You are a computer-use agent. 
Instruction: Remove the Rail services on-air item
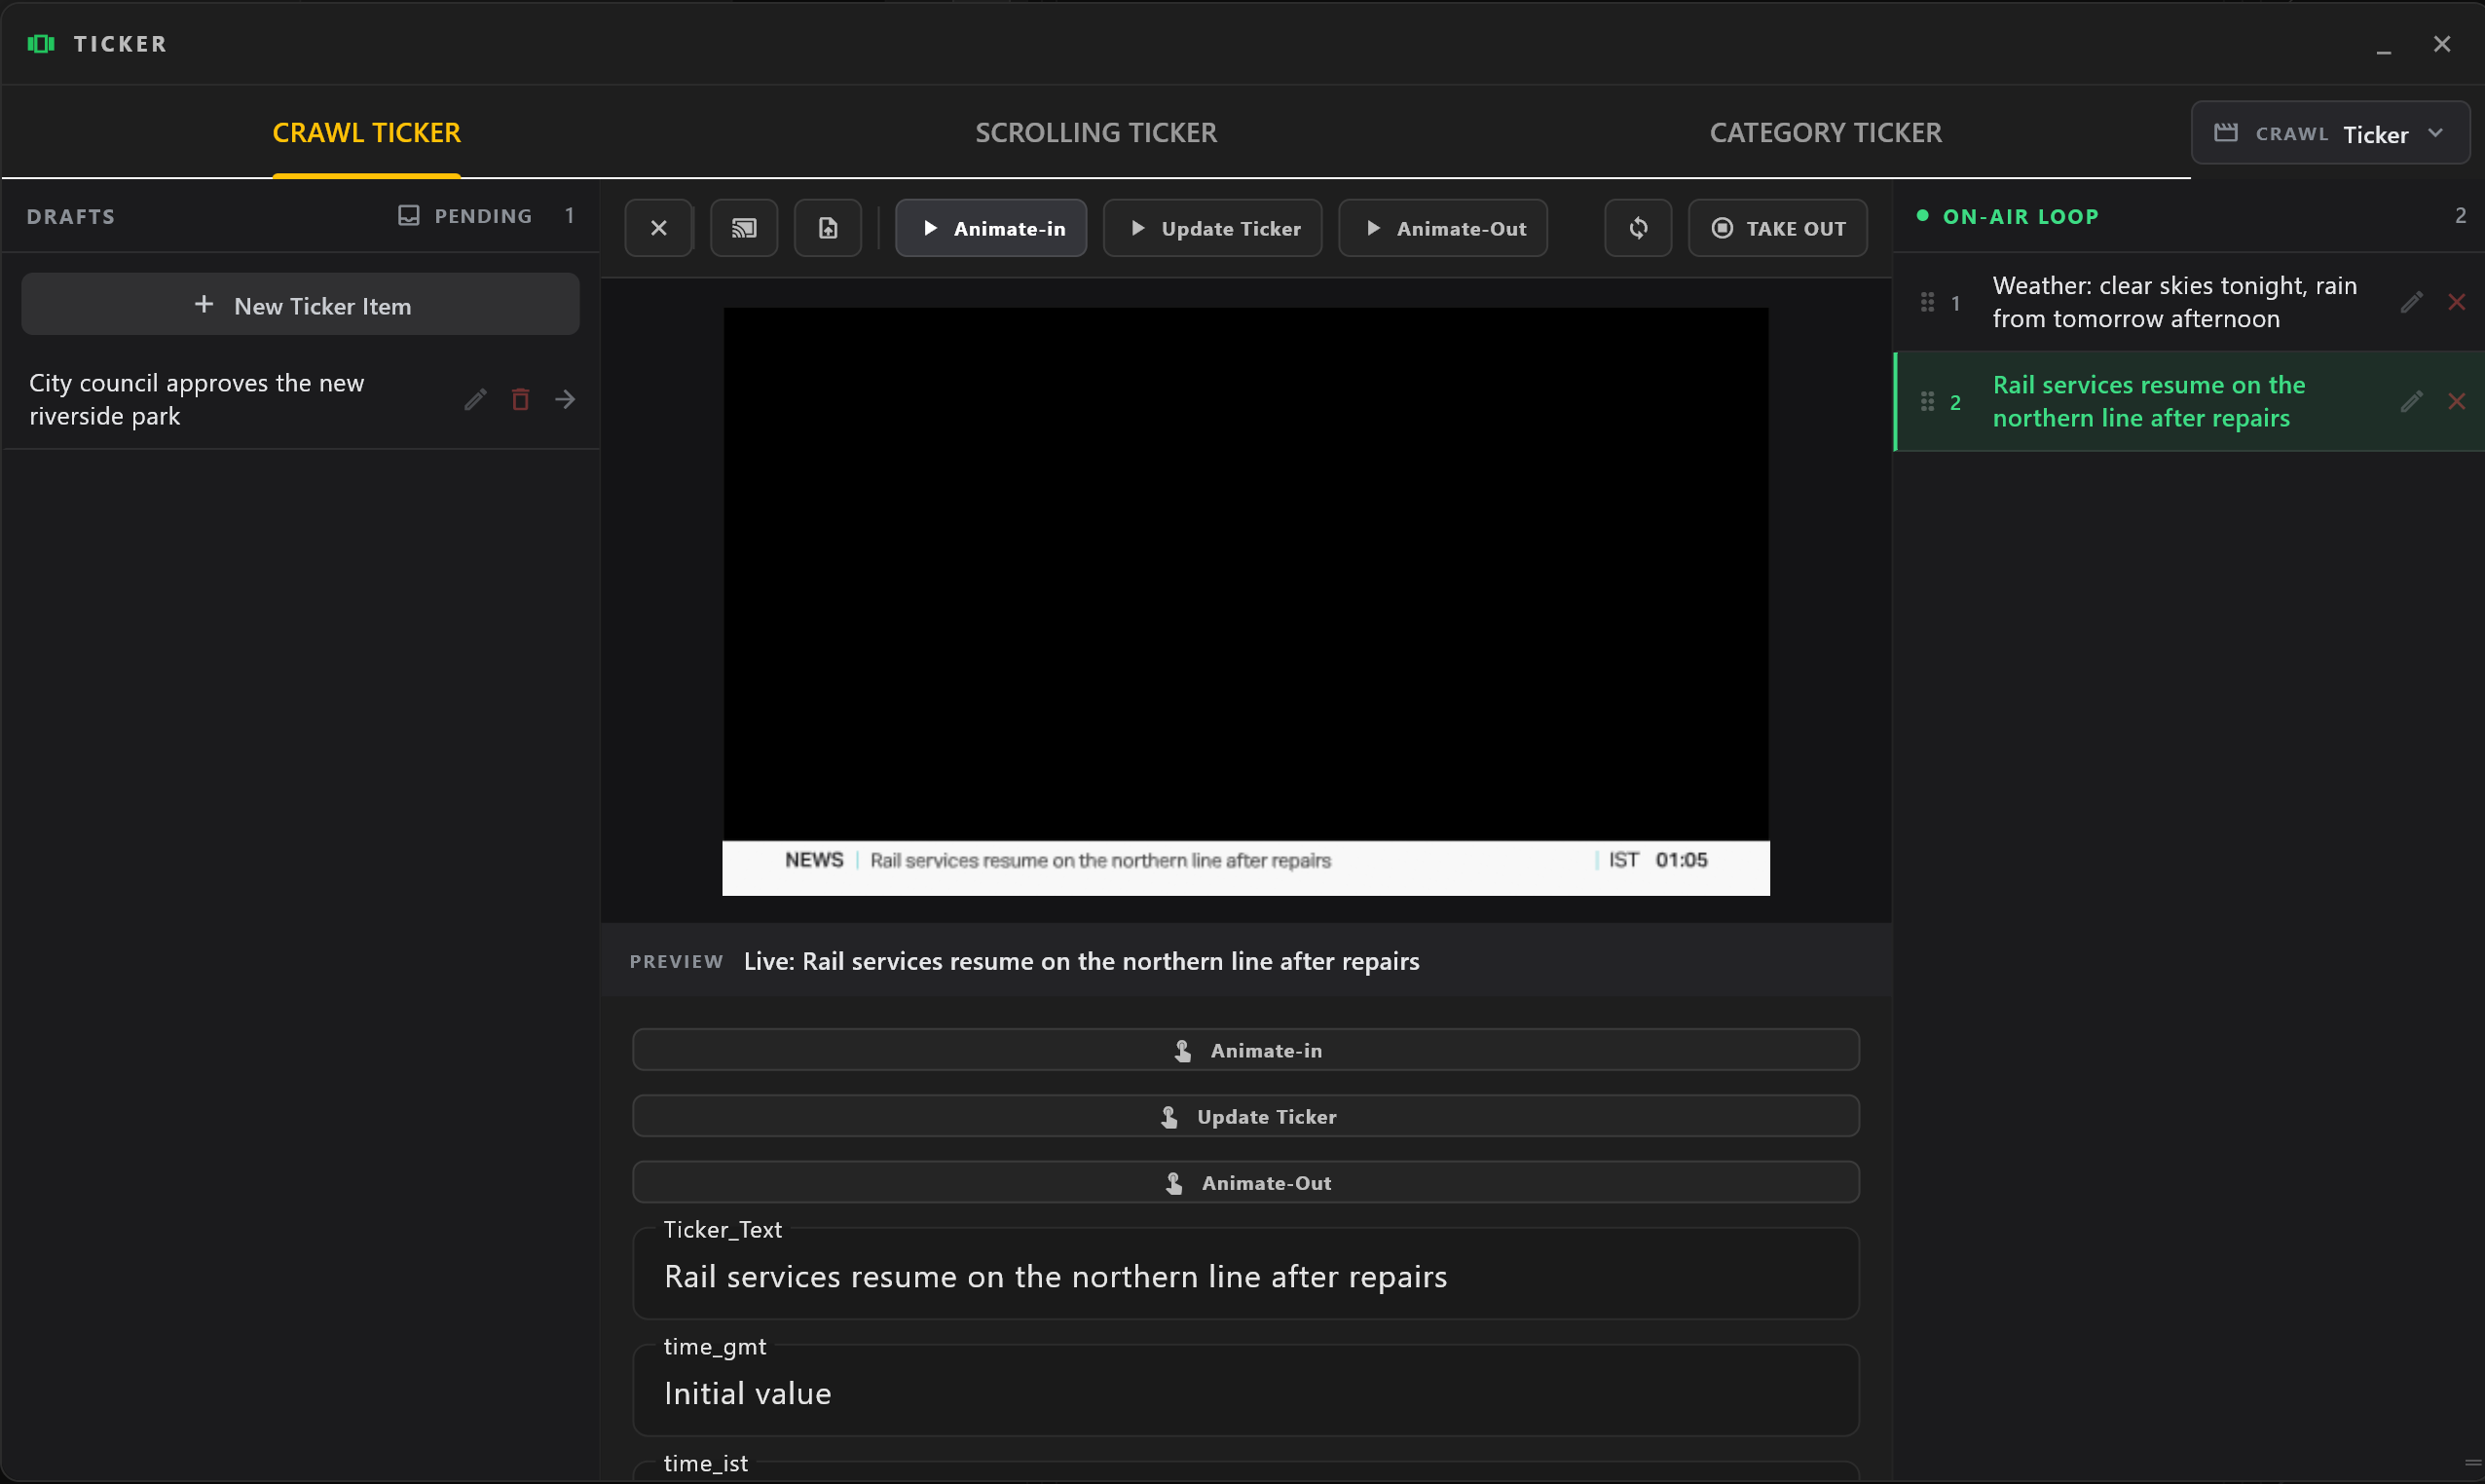pos(2456,401)
